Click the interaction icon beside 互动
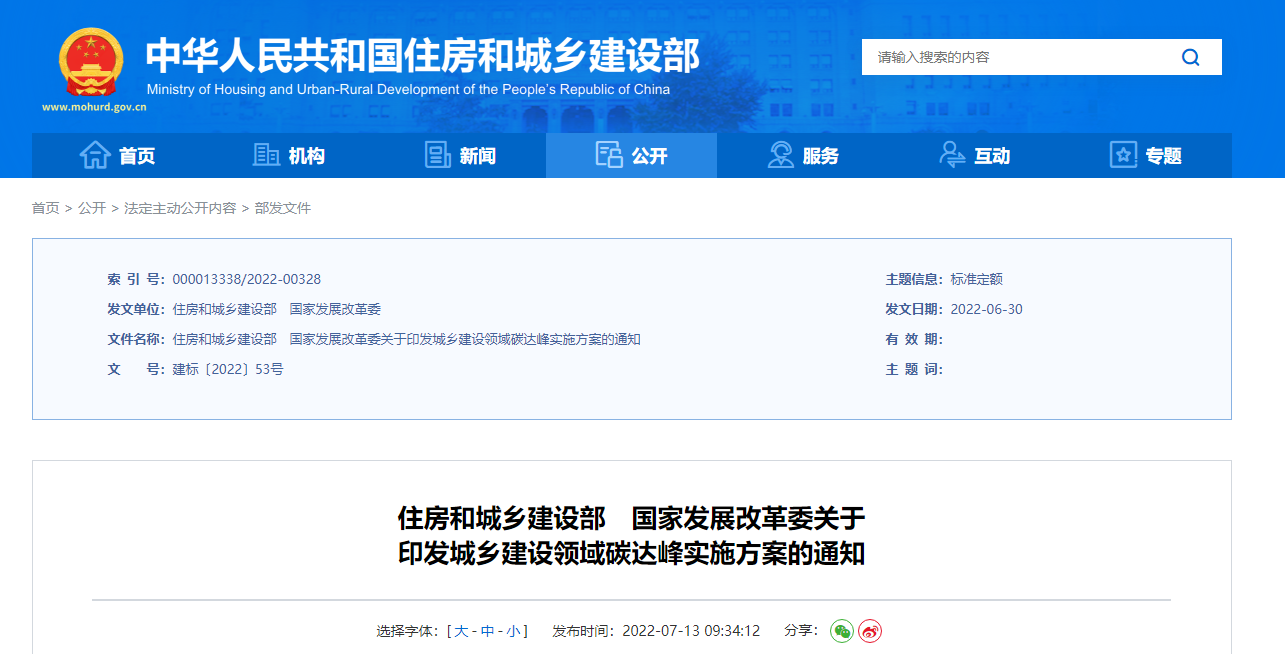Viewport: 1285px width, 654px height. pos(952,155)
